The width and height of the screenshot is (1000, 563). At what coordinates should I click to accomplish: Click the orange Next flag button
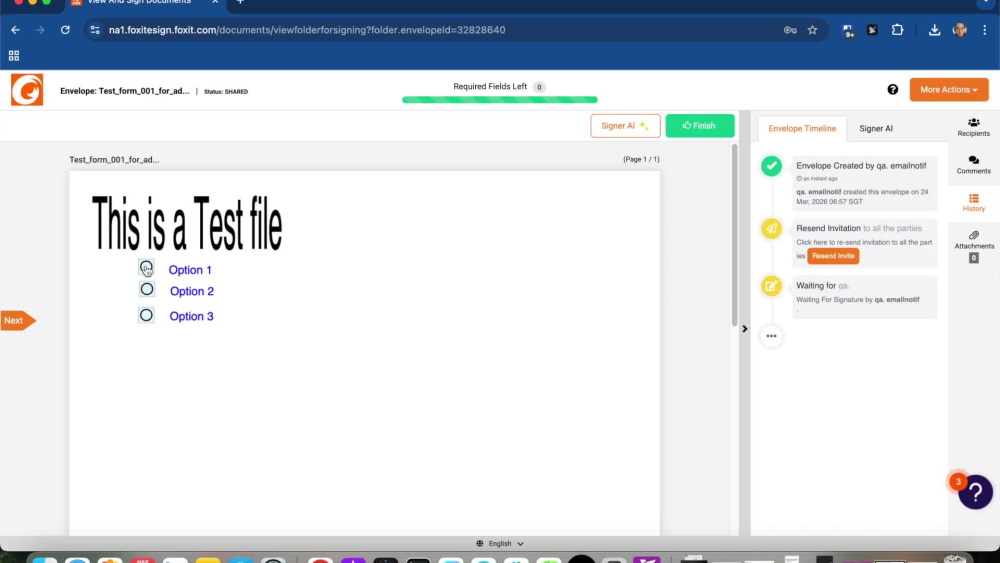[x=18, y=321]
